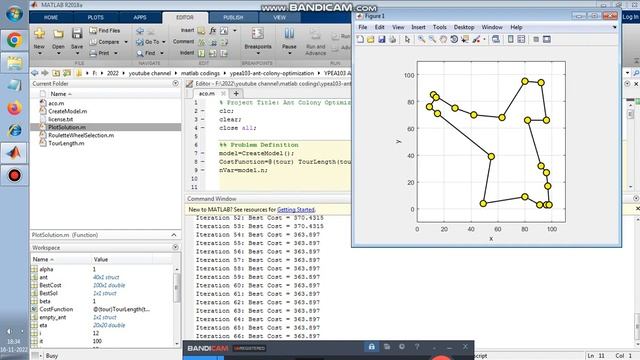
Task: Switch to the HOME ribbon tab
Action: [51, 18]
